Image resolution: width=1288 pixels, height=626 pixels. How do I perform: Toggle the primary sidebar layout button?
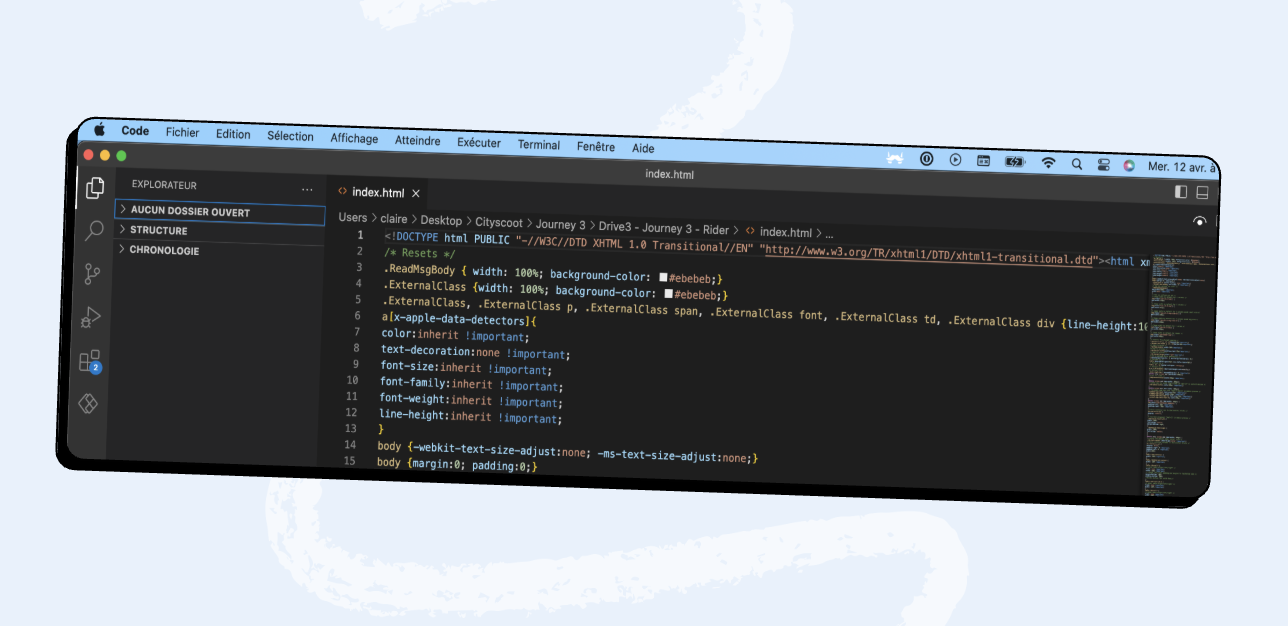[1181, 192]
